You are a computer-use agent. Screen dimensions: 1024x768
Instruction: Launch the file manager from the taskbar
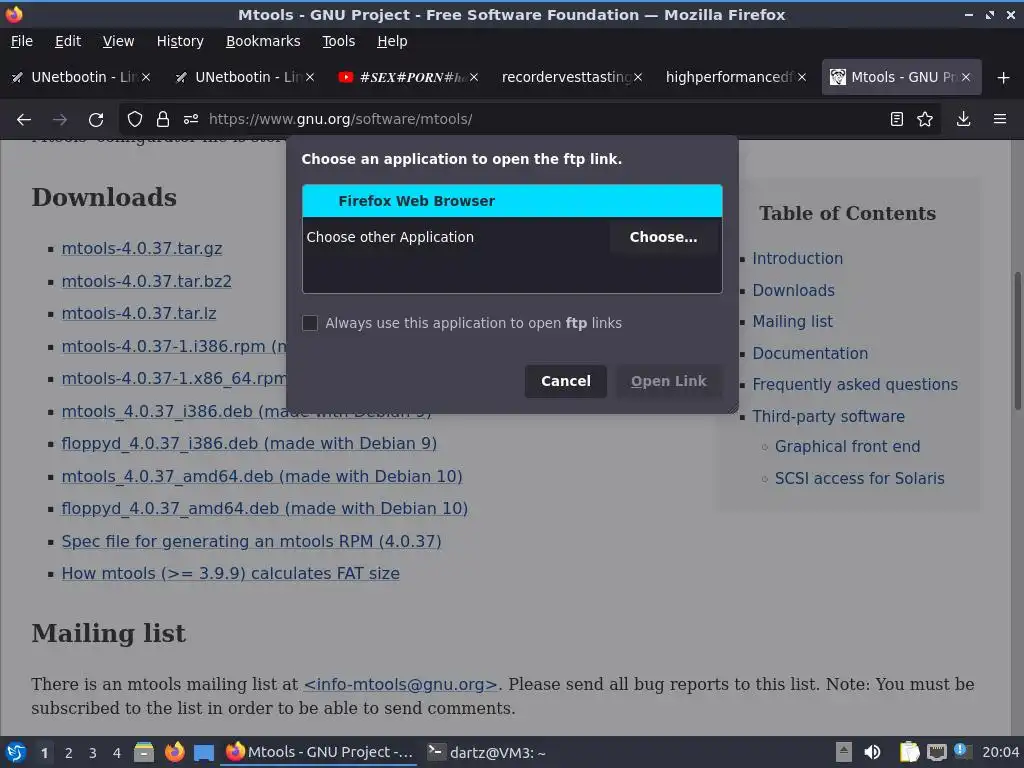click(x=144, y=752)
